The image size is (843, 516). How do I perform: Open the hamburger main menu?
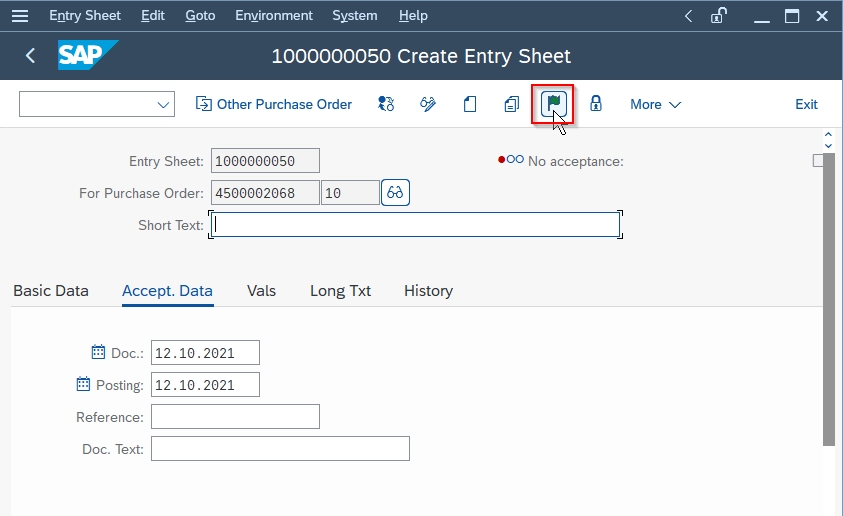pyautogui.click(x=20, y=16)
